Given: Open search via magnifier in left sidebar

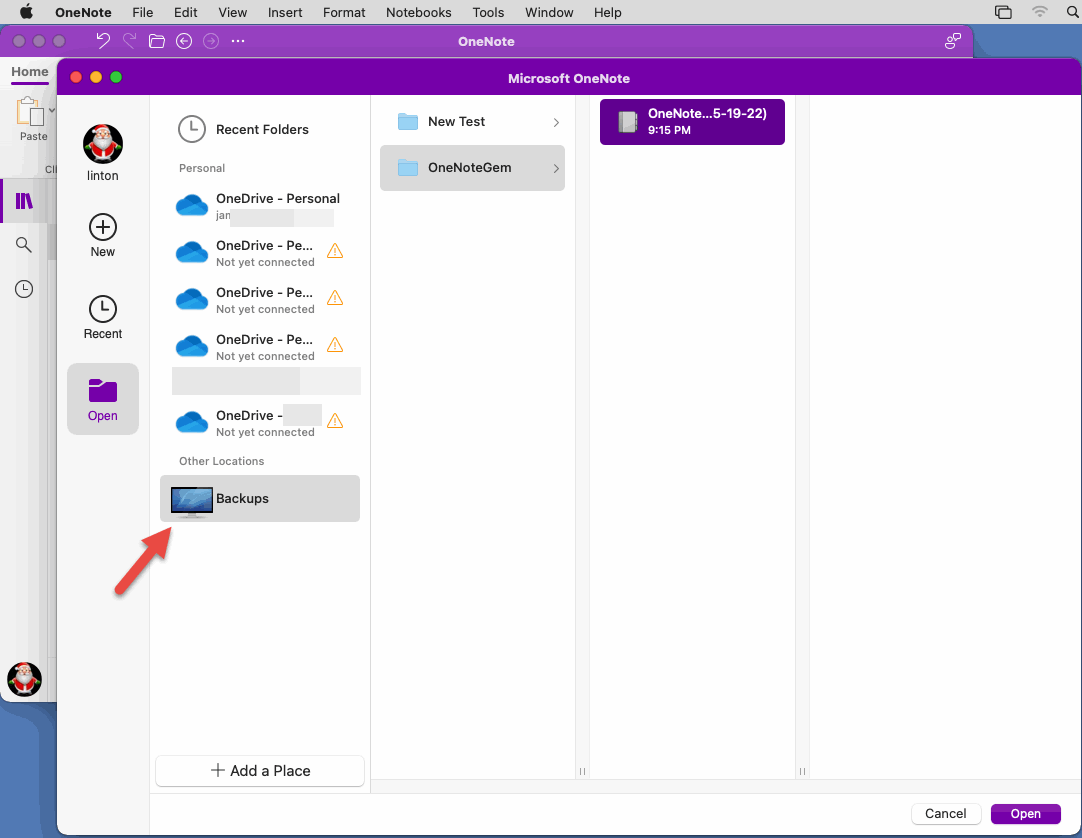Looking at the screenshot, I should (24, 245).
